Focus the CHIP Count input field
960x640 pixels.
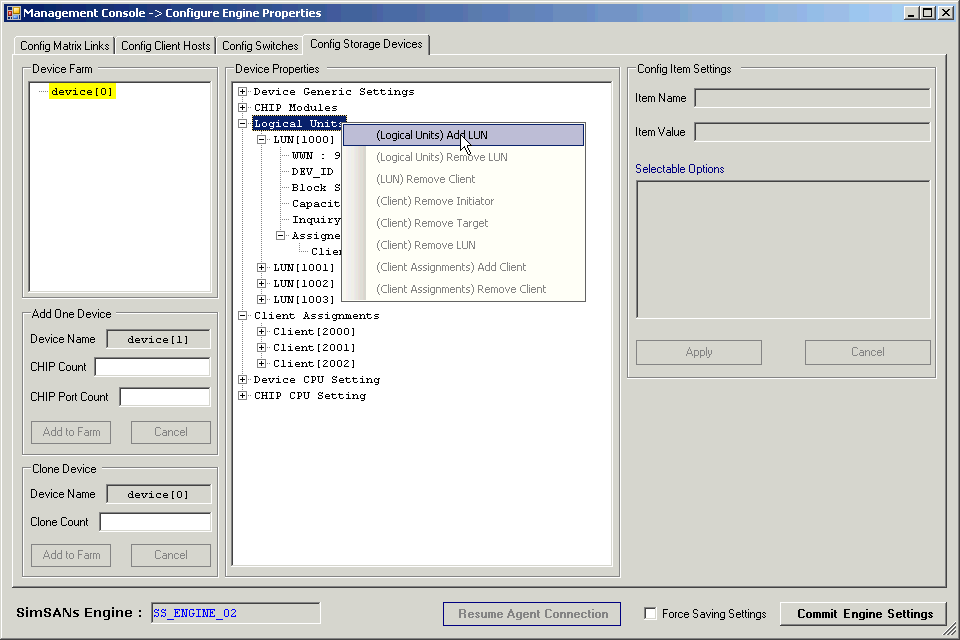(152, 367)
